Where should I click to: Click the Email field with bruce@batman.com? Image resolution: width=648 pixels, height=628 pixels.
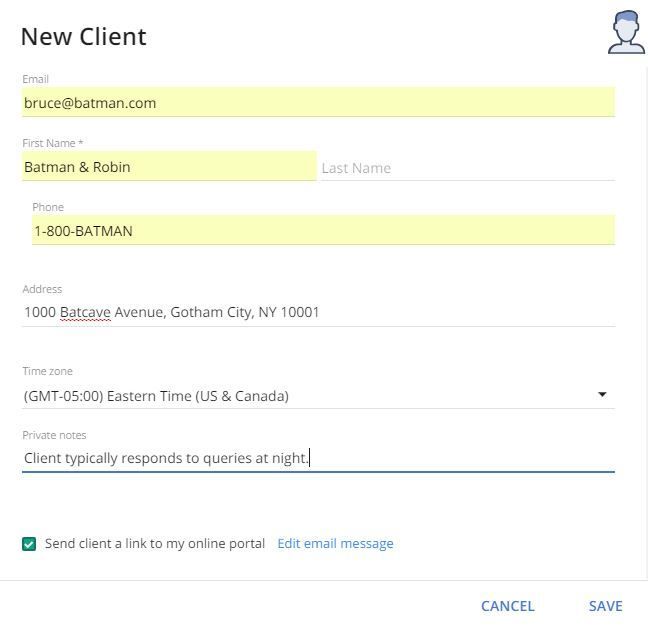[318, 103]
